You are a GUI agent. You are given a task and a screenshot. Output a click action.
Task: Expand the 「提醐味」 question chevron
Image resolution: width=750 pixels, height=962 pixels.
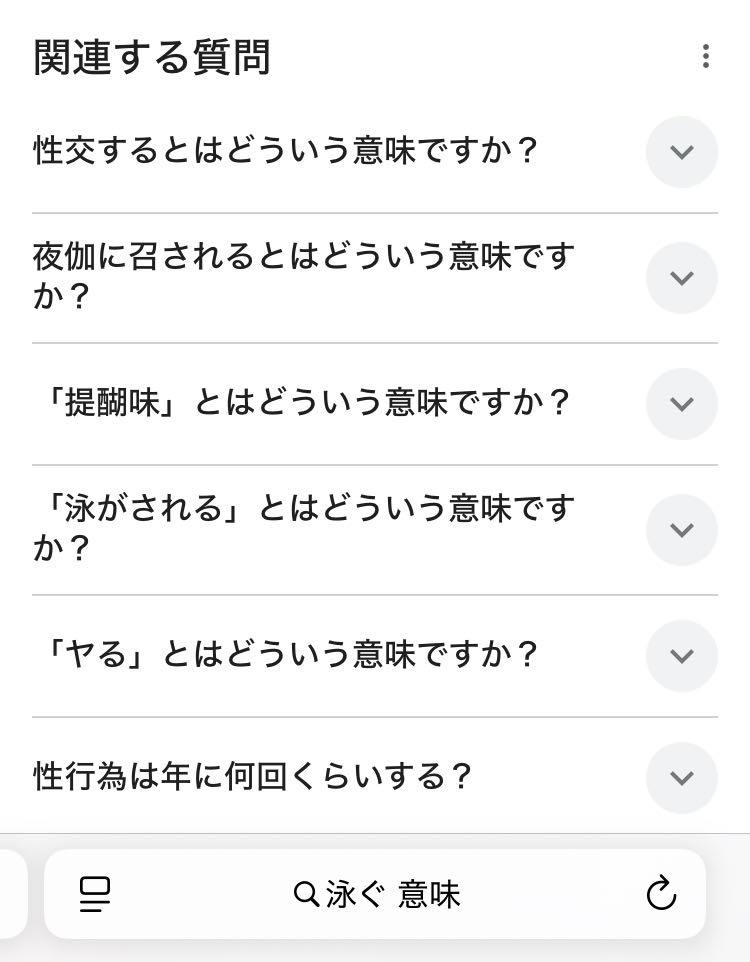click(682, 404)
